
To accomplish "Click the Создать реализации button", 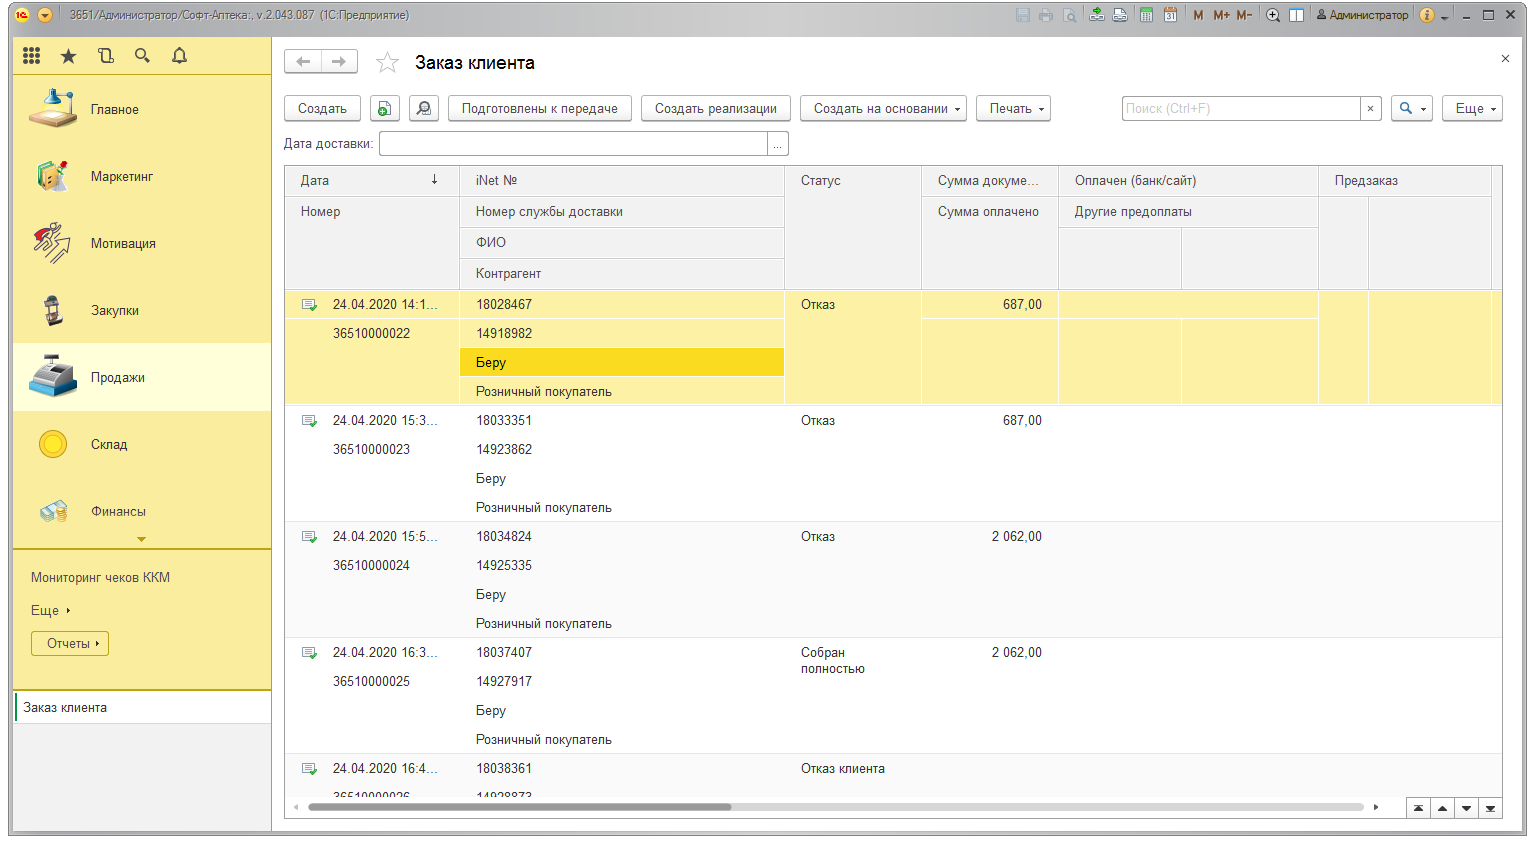I will pos(715,109).
